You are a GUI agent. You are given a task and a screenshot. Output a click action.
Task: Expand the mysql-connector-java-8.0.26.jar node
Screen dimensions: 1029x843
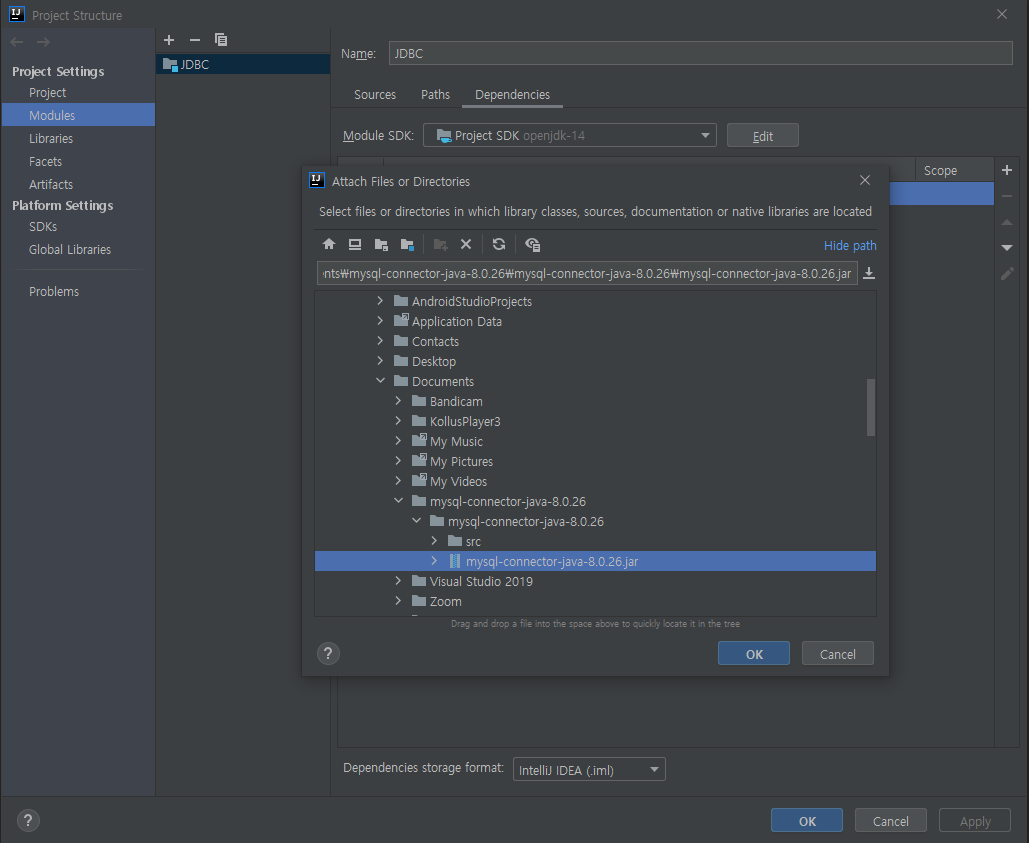click(x=434, y=561)
